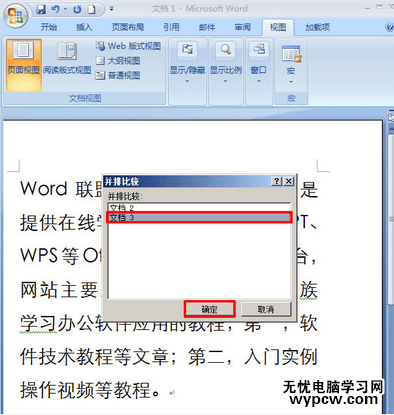Close the 并排比较 dialog
This screenshot has height=415, width=394.
289,181
